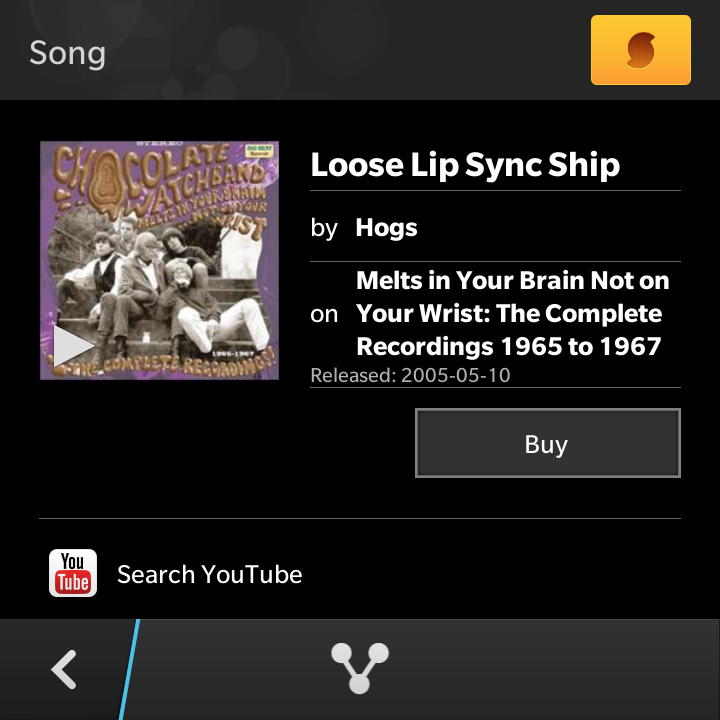720x720 pixels.
Task: Open the share icon in bottom bar
Action: pyautogui.click(x=359, y=668)
